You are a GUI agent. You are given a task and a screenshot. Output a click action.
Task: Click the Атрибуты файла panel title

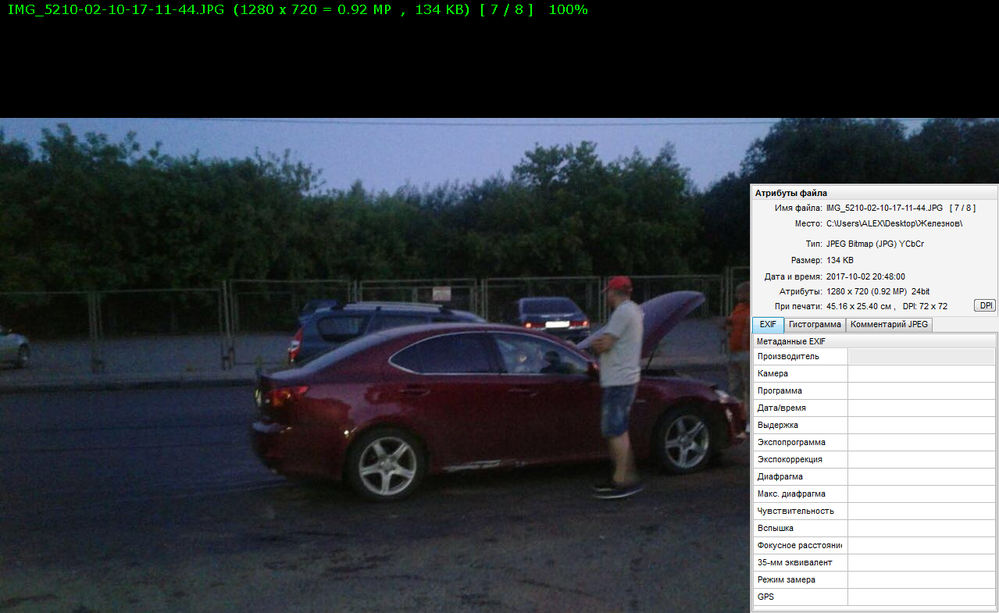coord(790,193)
